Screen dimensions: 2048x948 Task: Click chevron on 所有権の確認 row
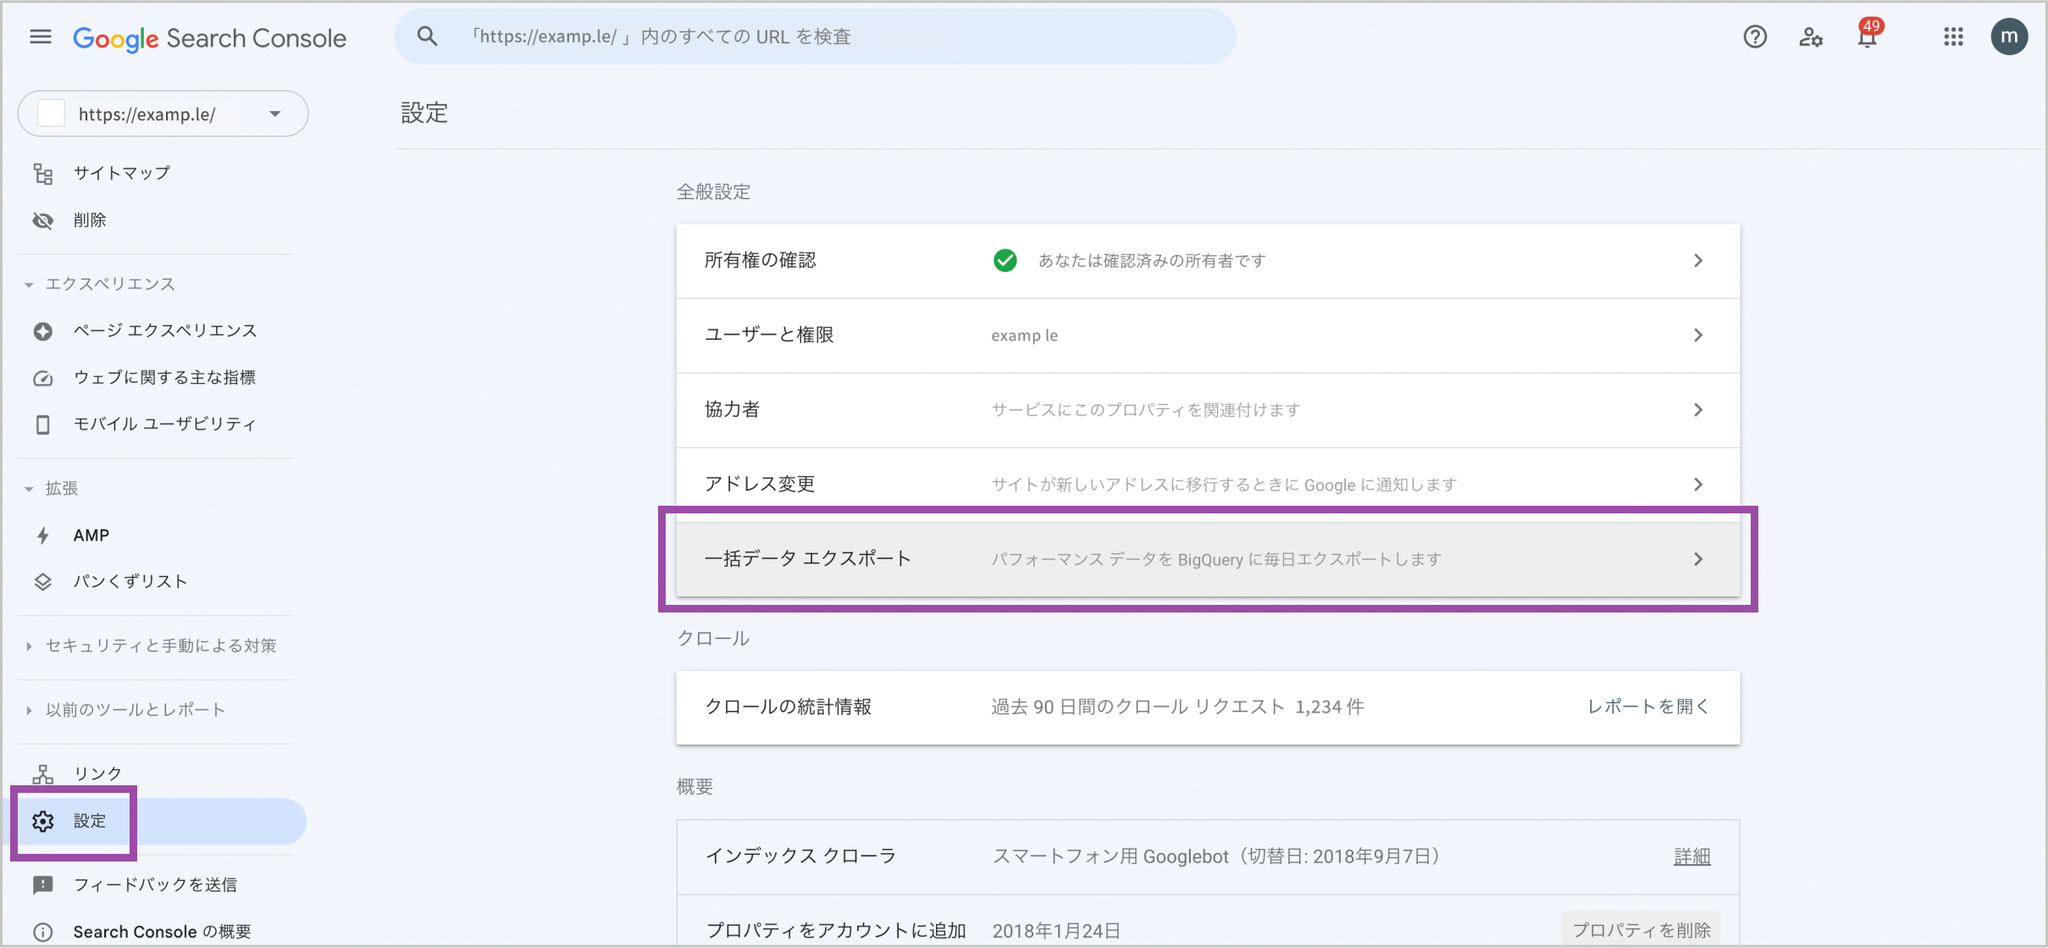coord(1698,261)
